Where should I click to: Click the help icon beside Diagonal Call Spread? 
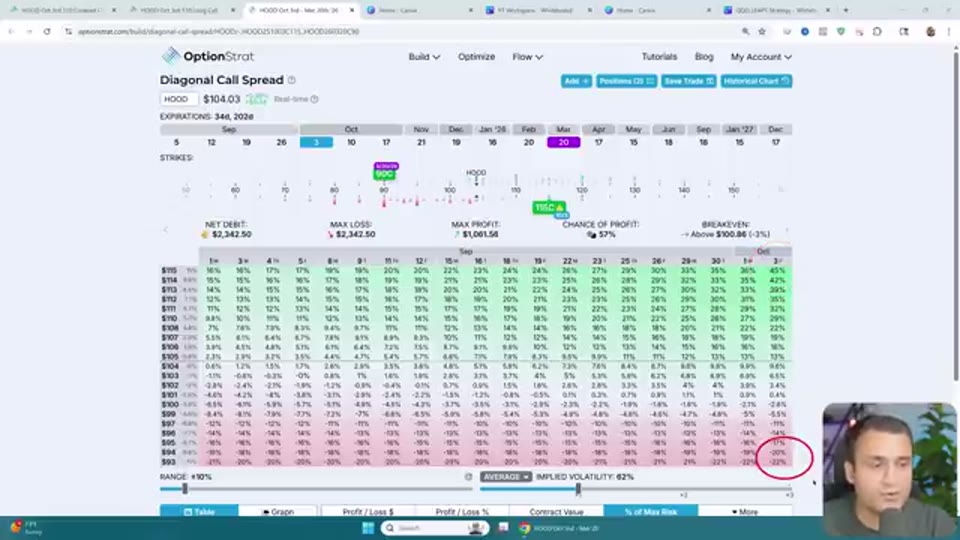[292, 80]
